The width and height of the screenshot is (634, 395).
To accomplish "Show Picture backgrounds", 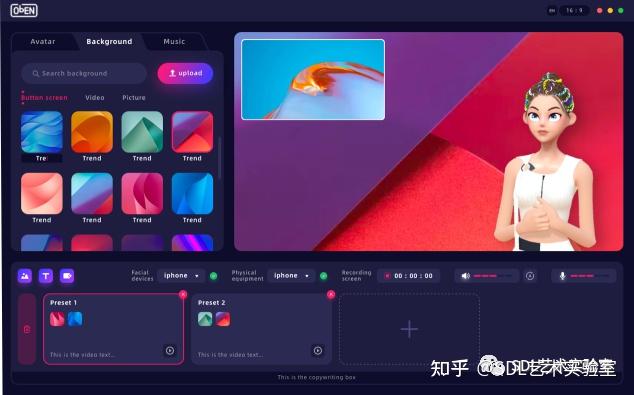I will pos(134,98).
